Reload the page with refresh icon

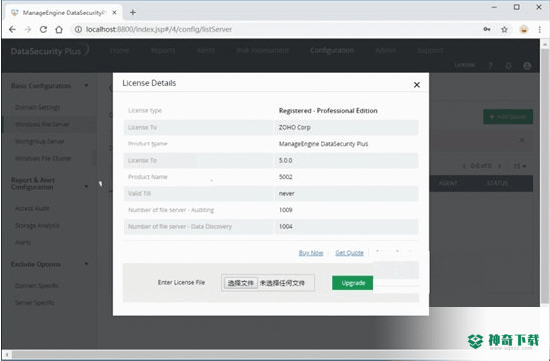pyautogui.click(x=43, y=29)
